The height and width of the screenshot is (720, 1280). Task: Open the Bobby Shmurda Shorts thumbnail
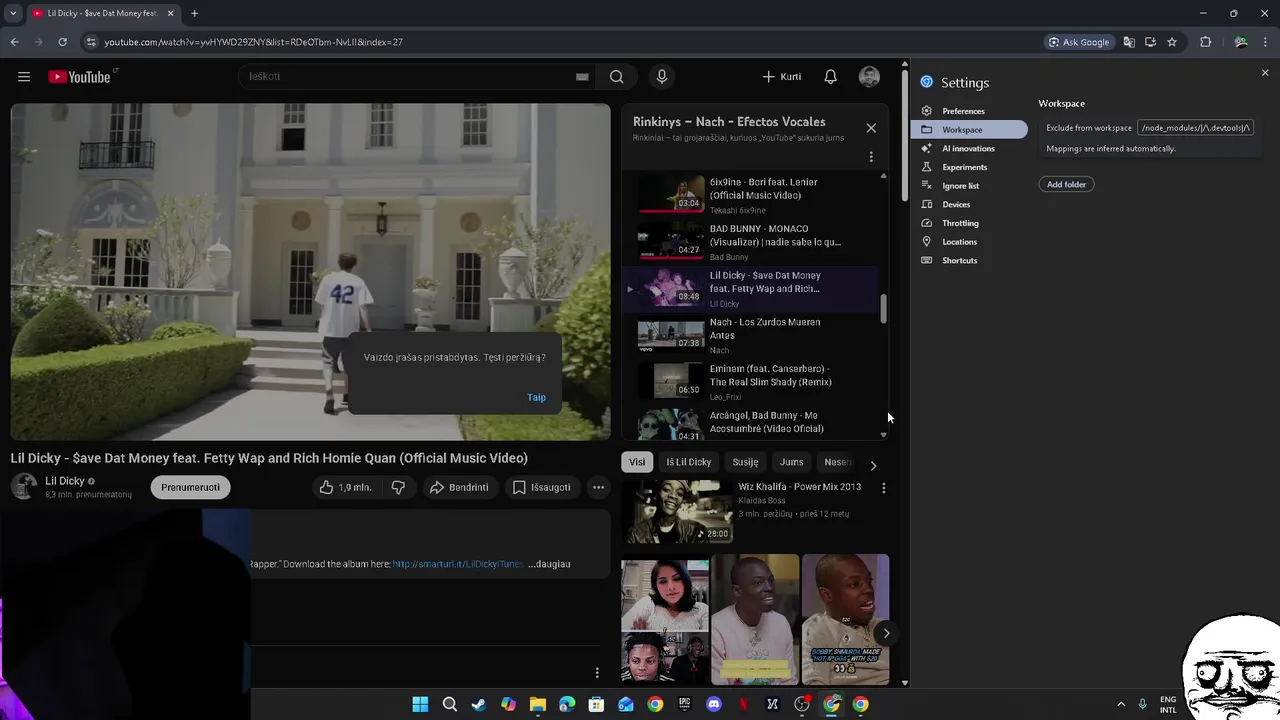click(x=845, y=619)
